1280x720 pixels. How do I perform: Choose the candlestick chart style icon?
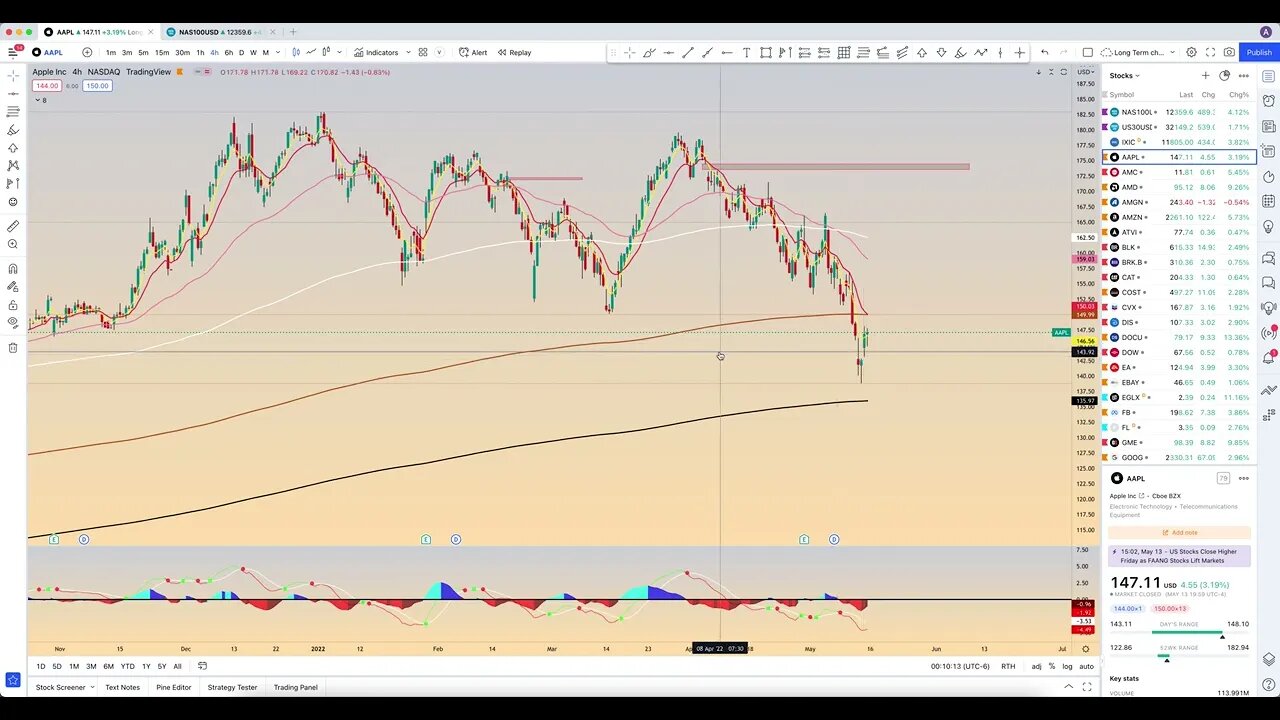[x=297, y=52]
